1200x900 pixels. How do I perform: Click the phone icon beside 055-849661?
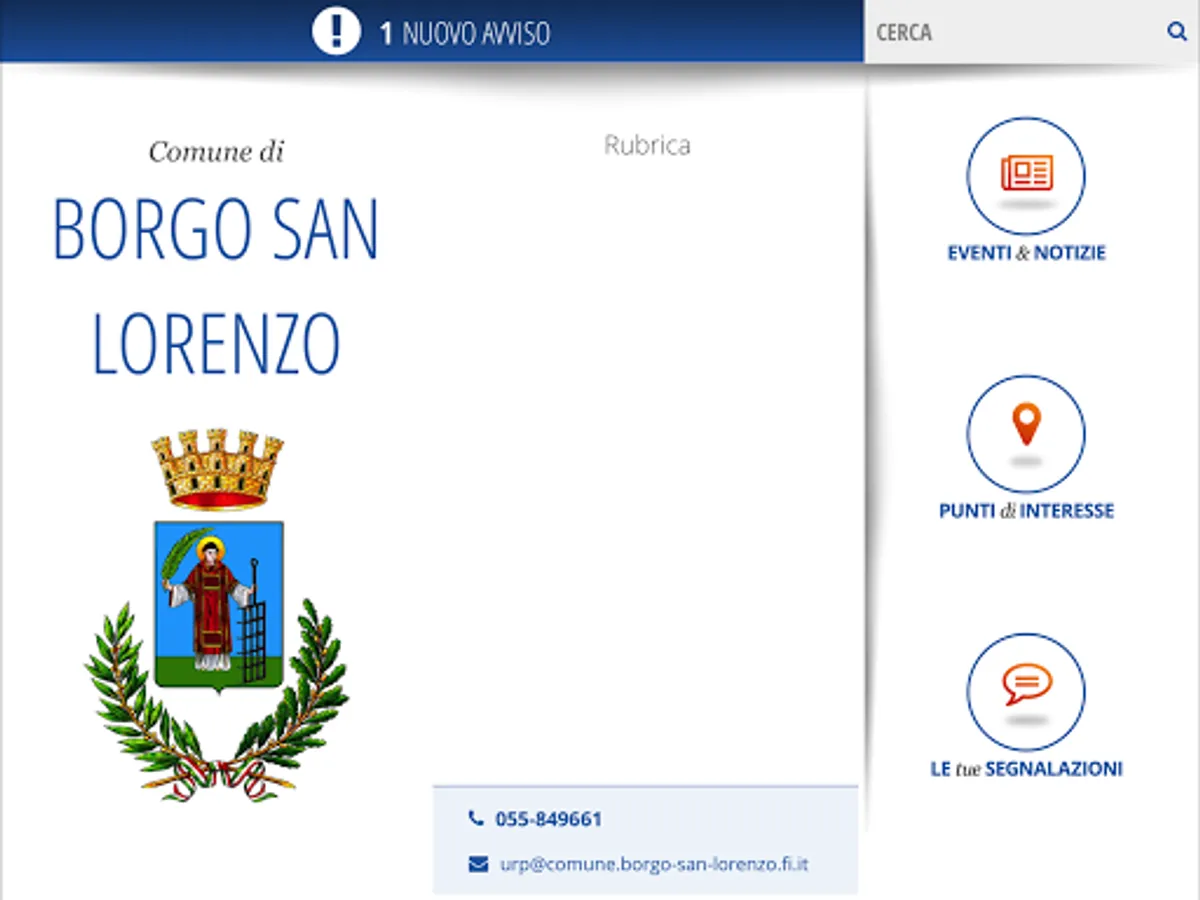pos(476,819)
